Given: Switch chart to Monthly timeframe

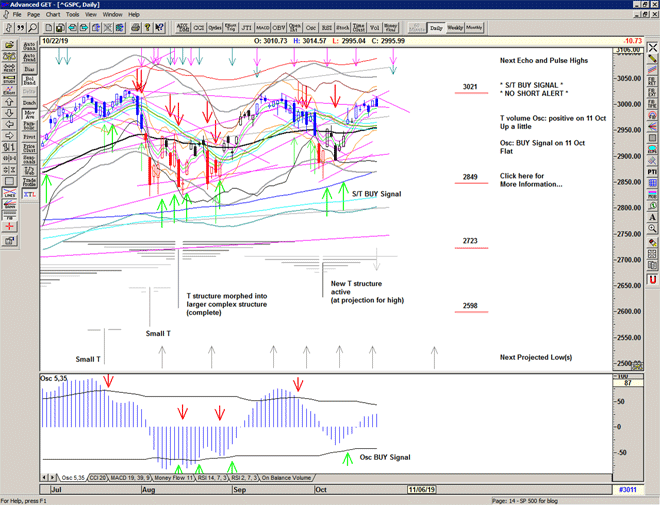Looking at the screenshot, I should pos(474,28).
